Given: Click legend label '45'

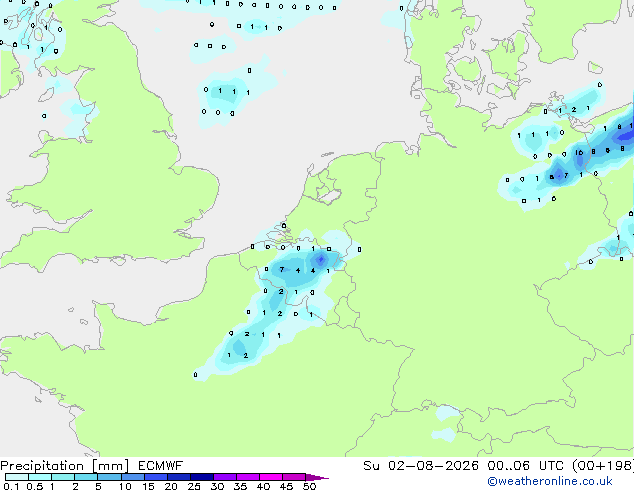Looking at the screenshot, I should click(x=286, y=486).
